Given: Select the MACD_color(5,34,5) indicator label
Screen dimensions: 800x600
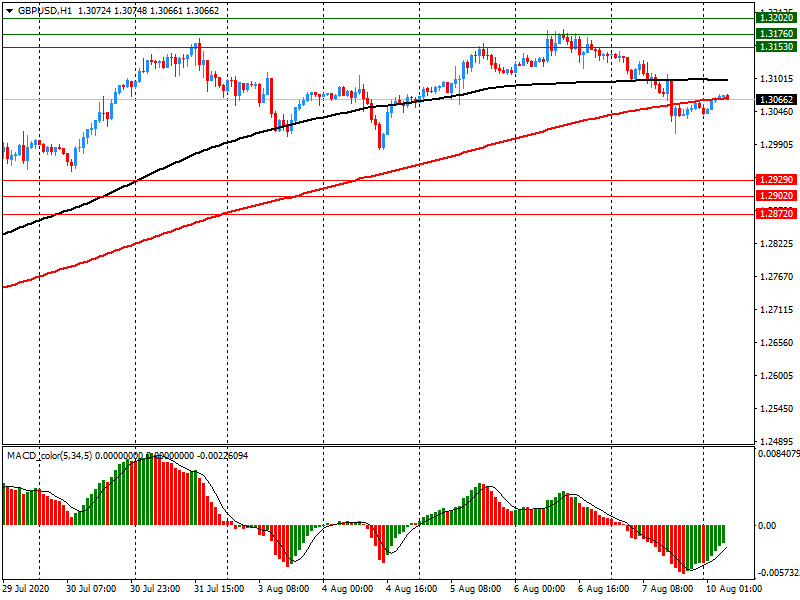Looking at the screenshot, I should click(49, 456).
